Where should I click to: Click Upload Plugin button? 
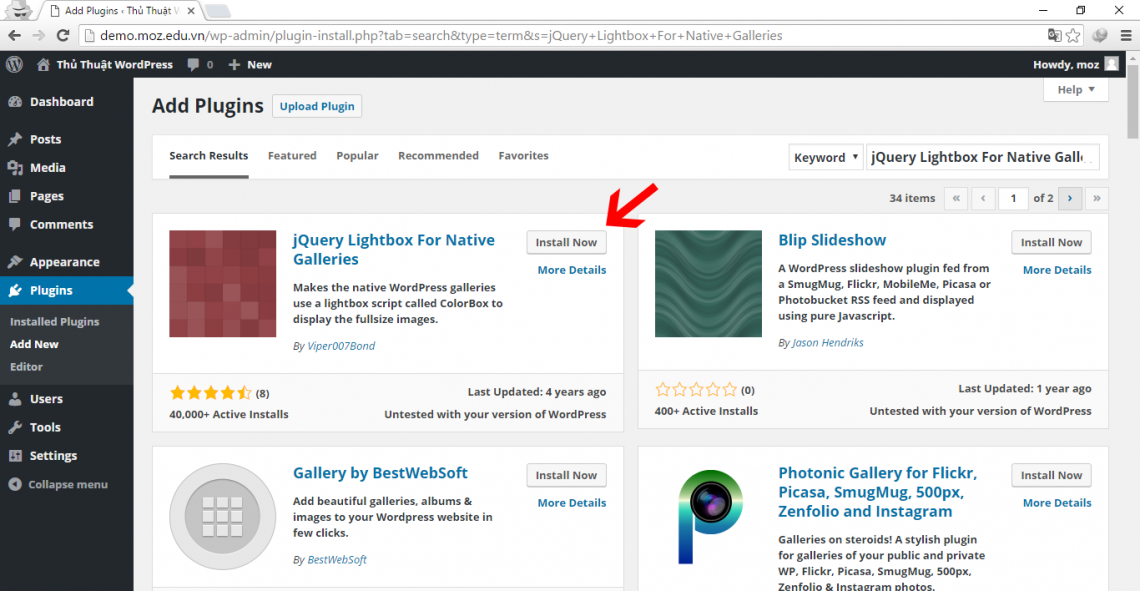coord(316,106)
